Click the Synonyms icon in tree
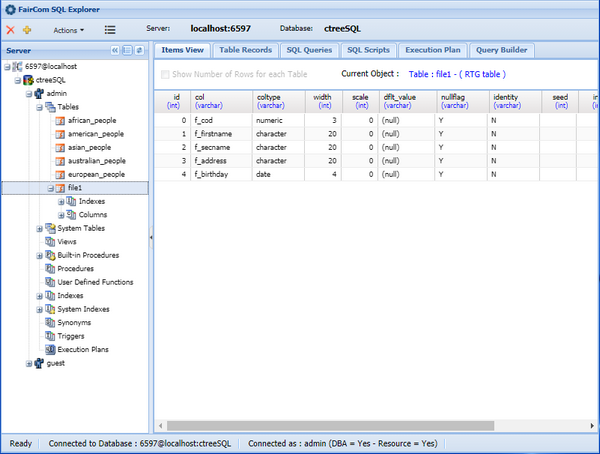The height and width of the screenshot is (454, 600). 50,323
